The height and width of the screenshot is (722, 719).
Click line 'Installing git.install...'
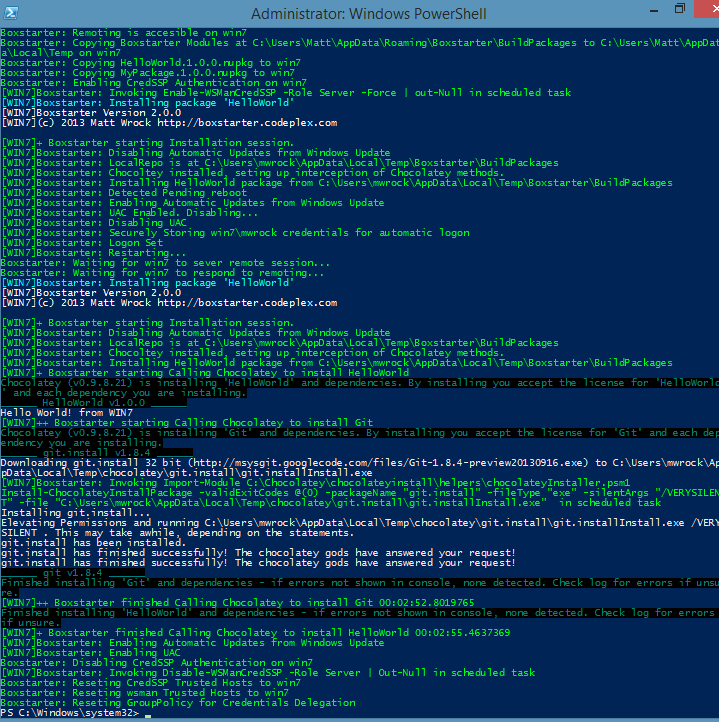click(x=76, y=512)
